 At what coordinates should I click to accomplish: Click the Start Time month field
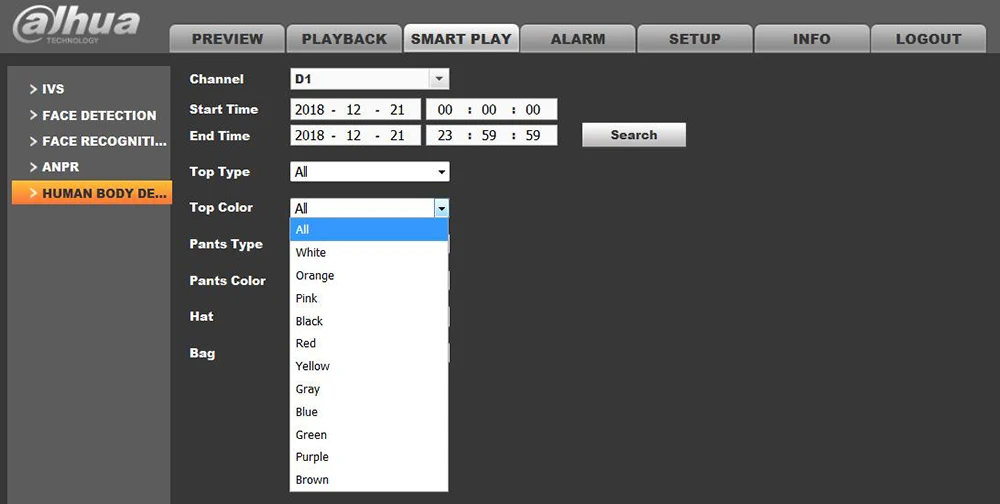[353, 110]
